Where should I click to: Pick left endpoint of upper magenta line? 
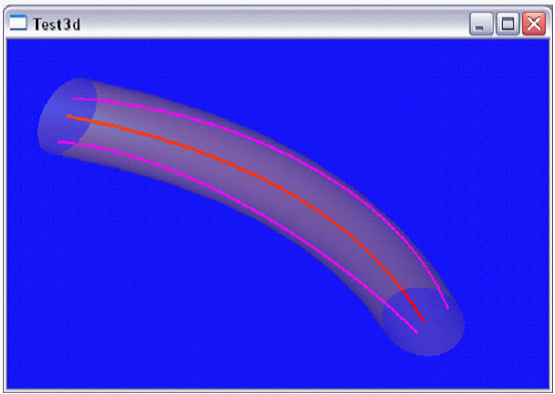73,98
